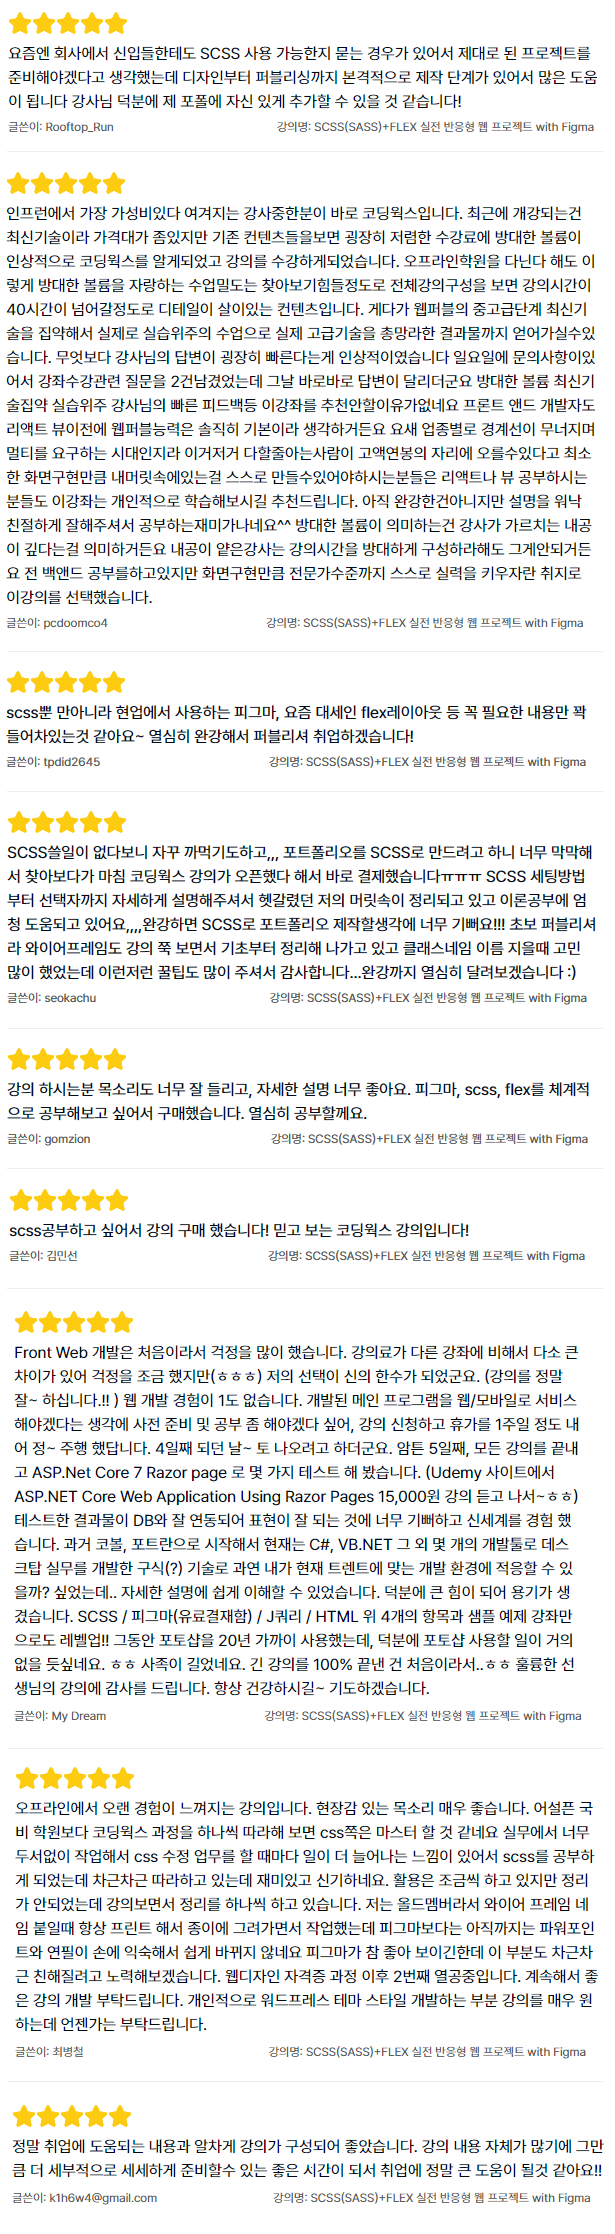The image size is (615, 2234).
Task: Click author name seokachu
Action: 70,998
